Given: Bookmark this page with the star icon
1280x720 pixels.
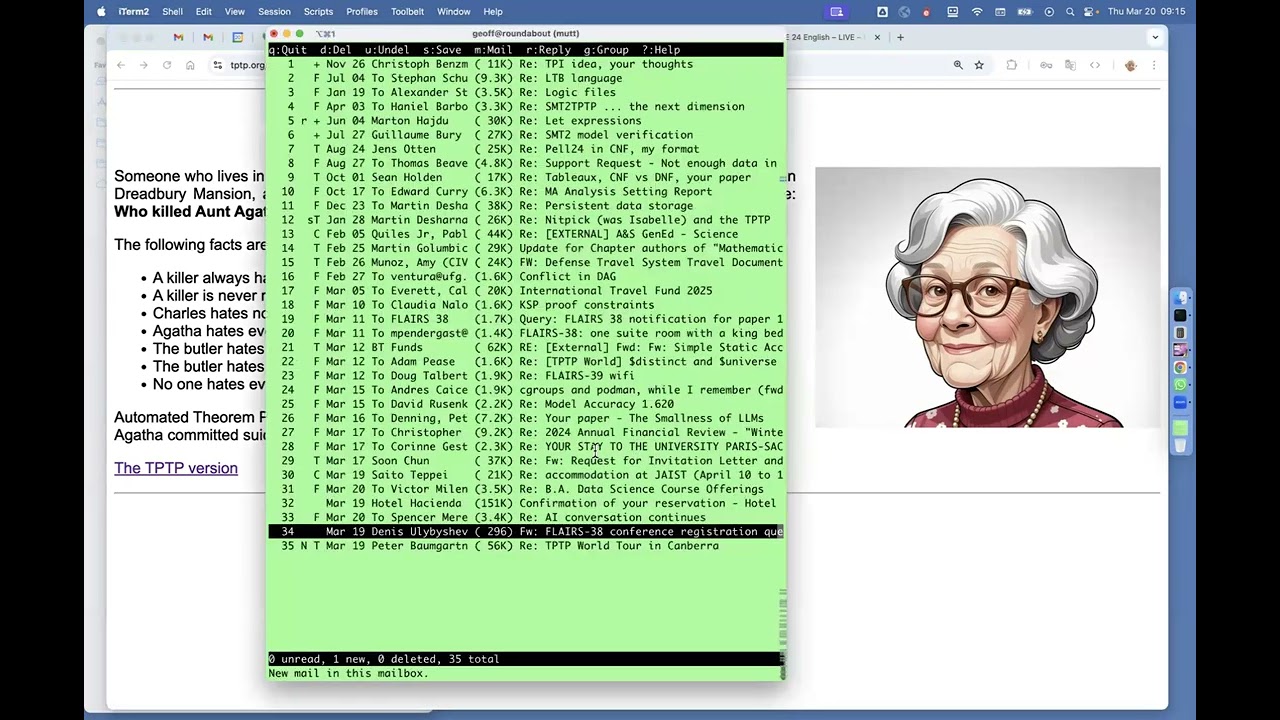Looking at the screenshot, I should [979, 65].
